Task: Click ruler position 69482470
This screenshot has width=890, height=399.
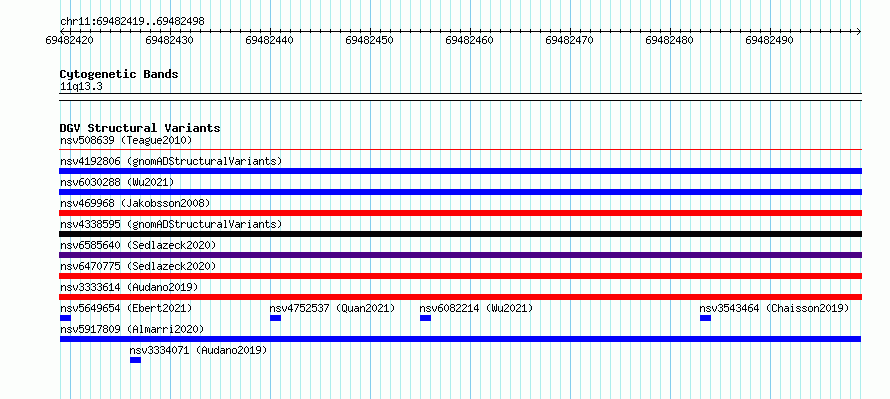Action: [569, 40]
